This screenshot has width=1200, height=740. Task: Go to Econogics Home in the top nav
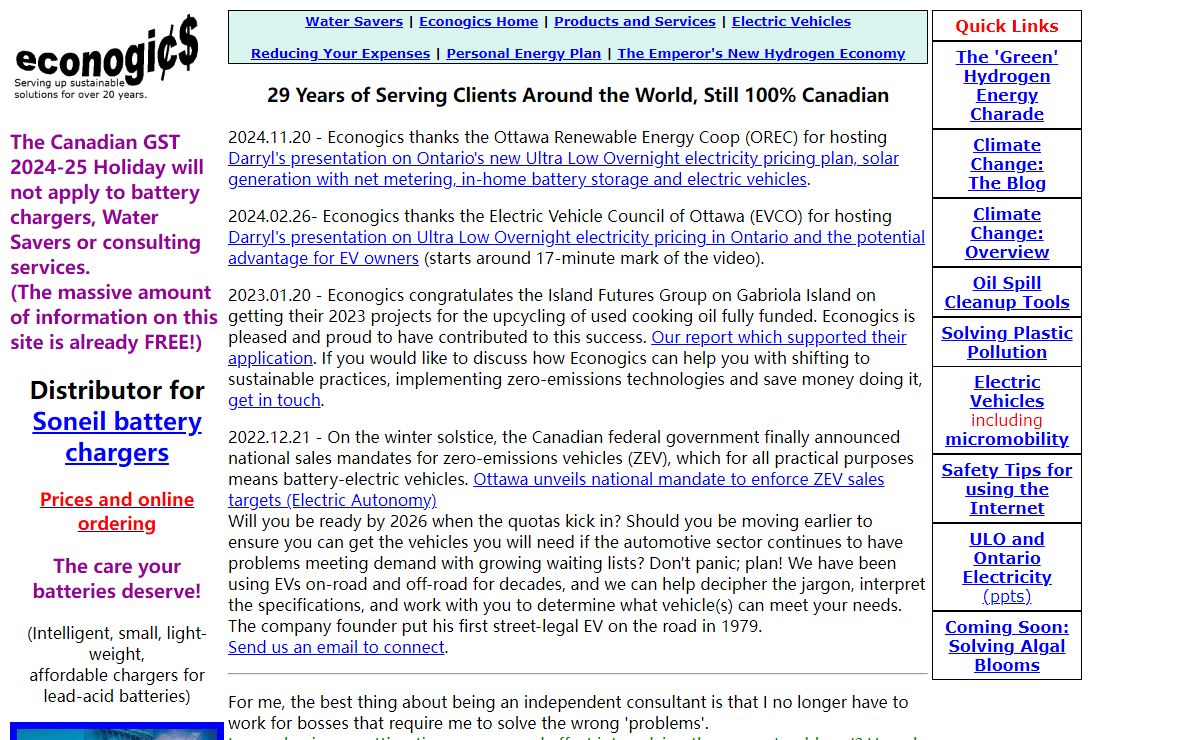(478, 21)
